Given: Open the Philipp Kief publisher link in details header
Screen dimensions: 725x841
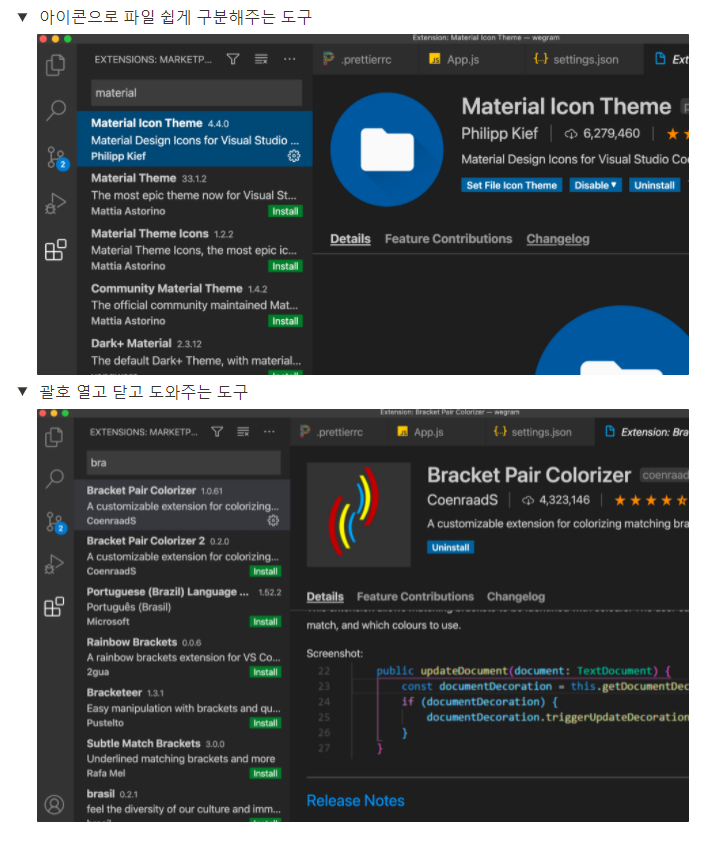Looking at the screenshot, I should point(499,134).
